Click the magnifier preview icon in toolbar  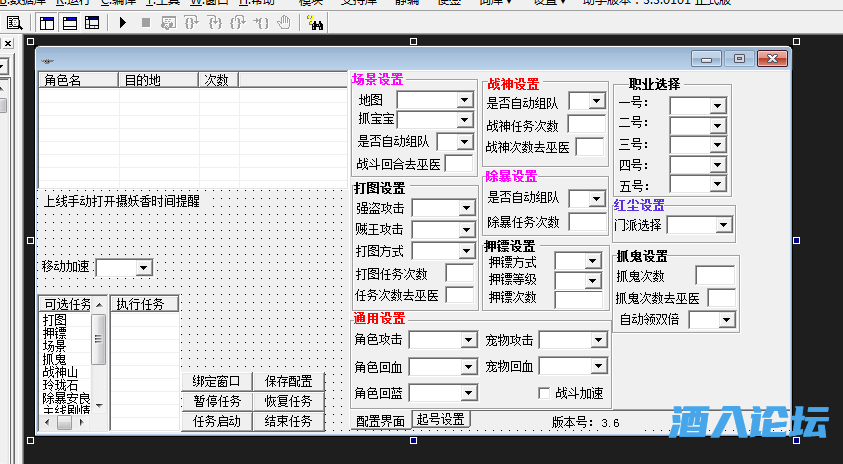[x=15, y=22]
